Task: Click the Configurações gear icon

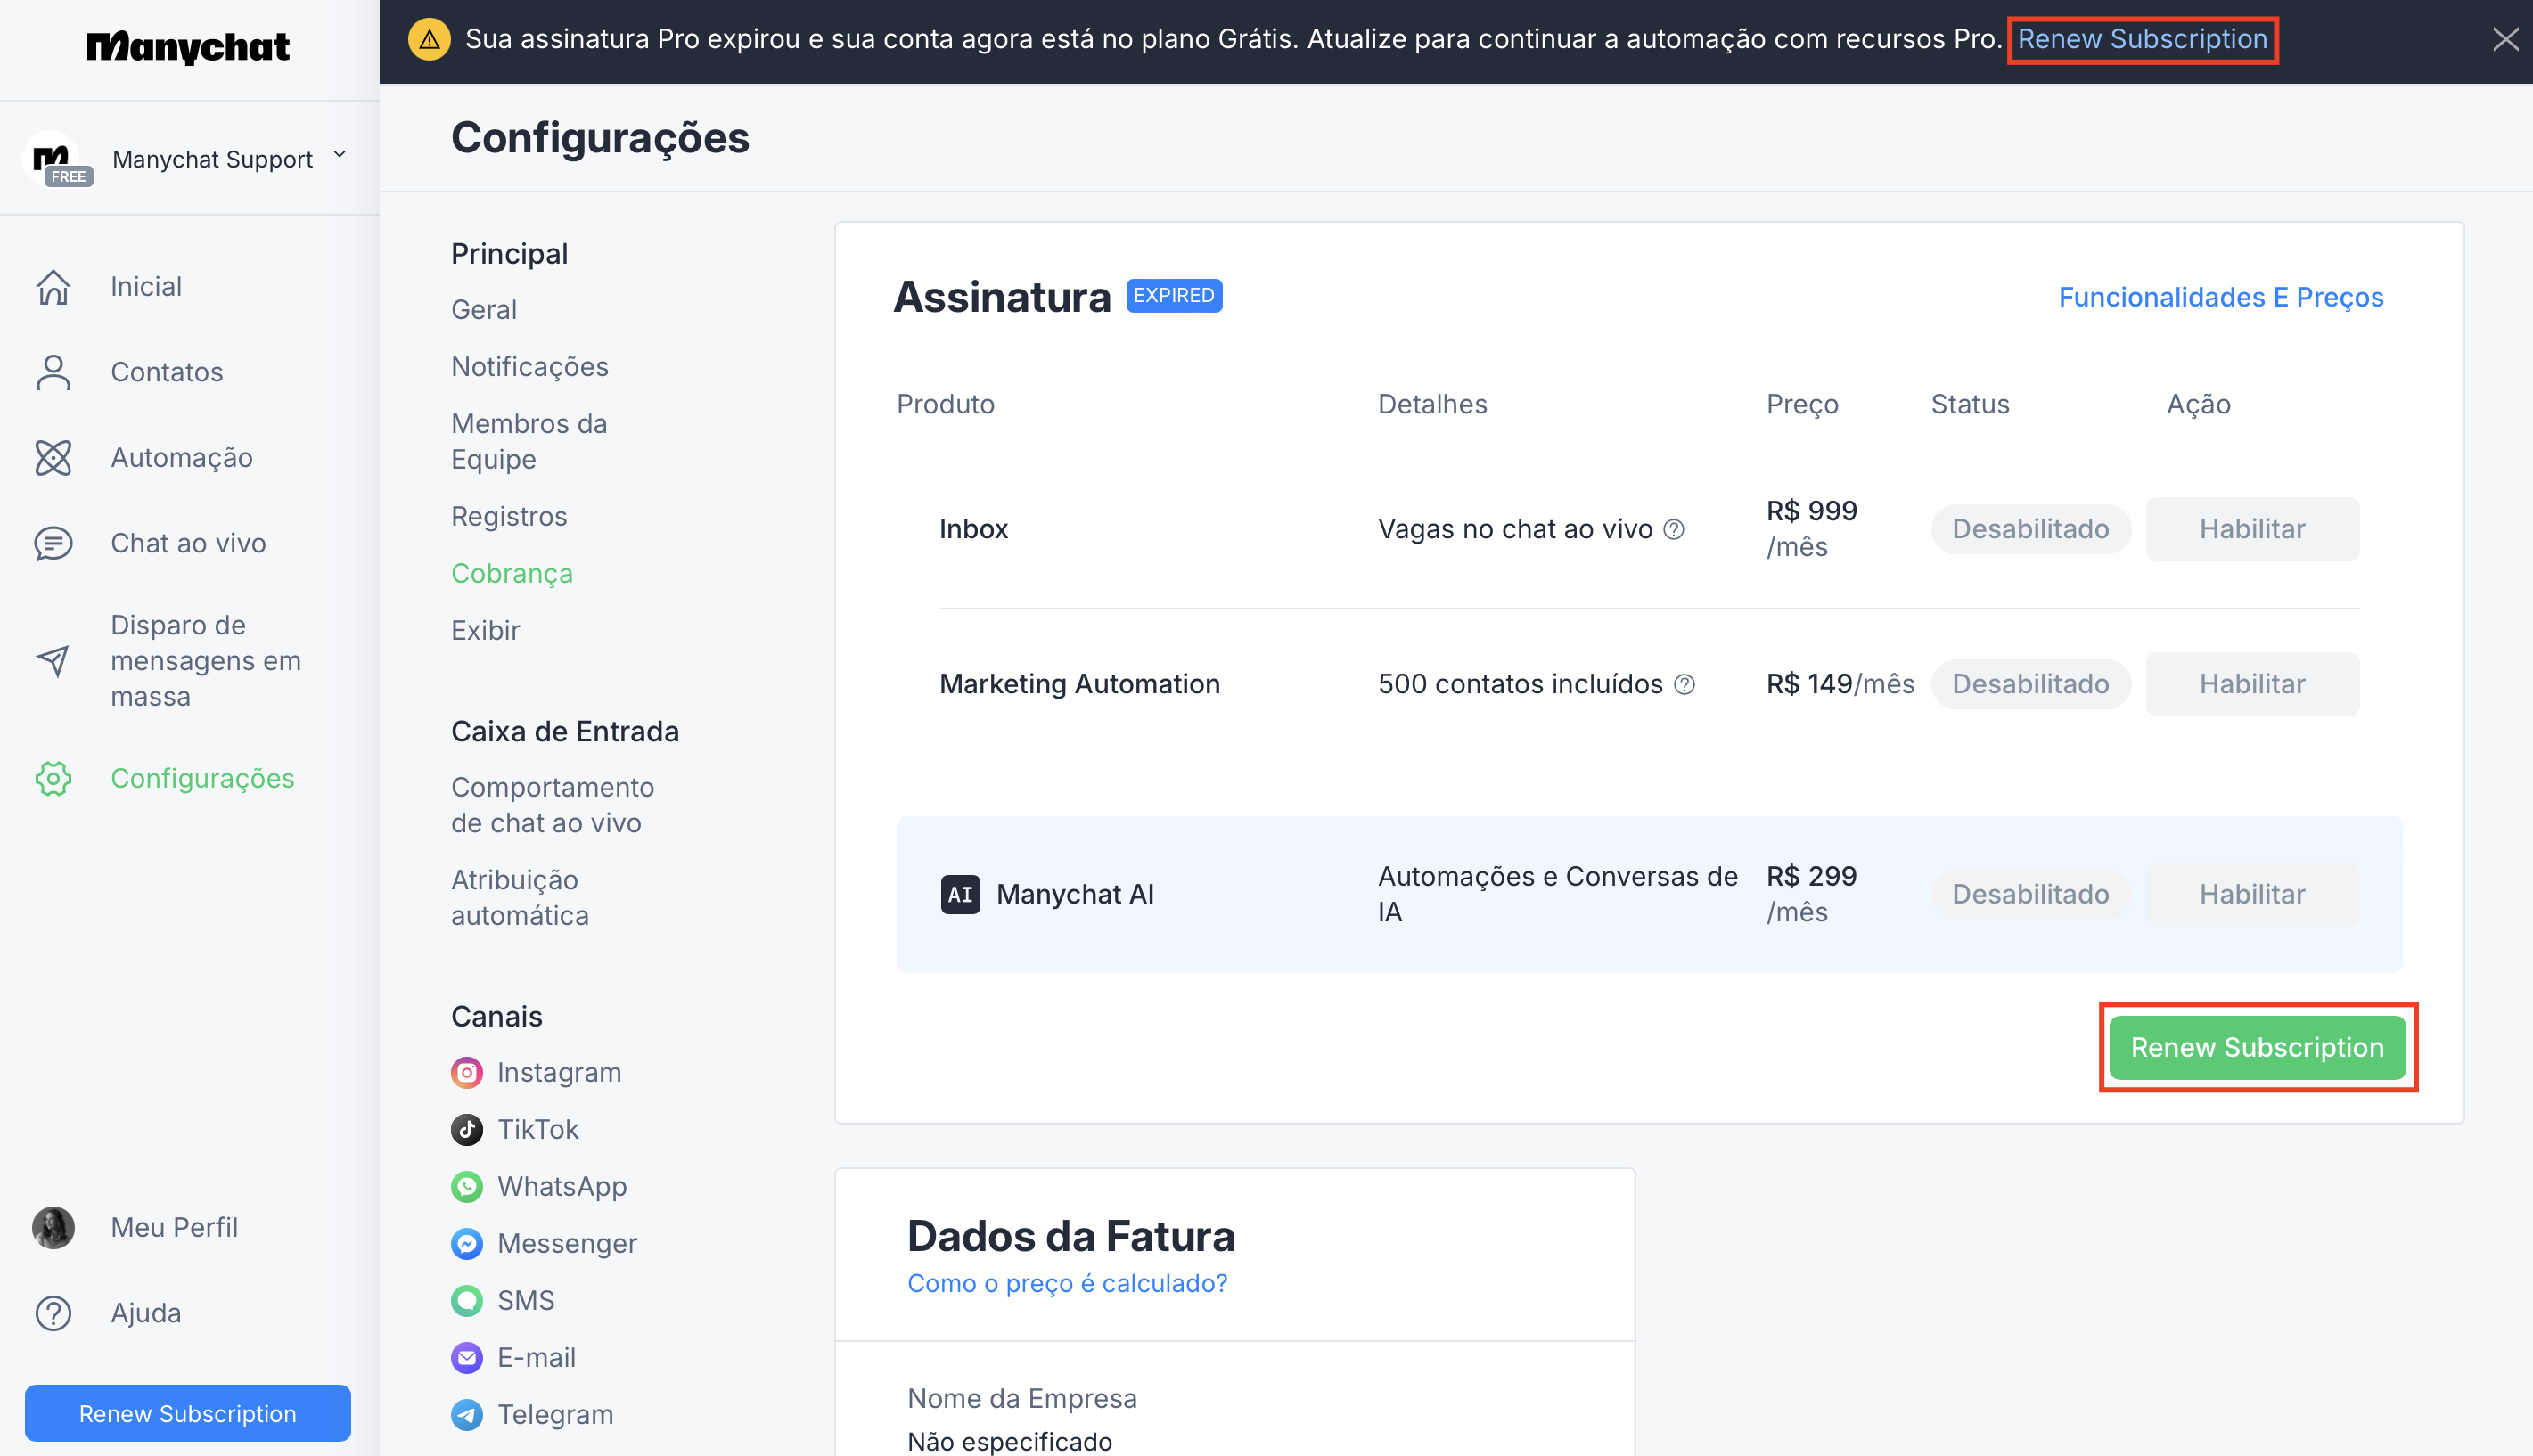Action: coord(53,778)
